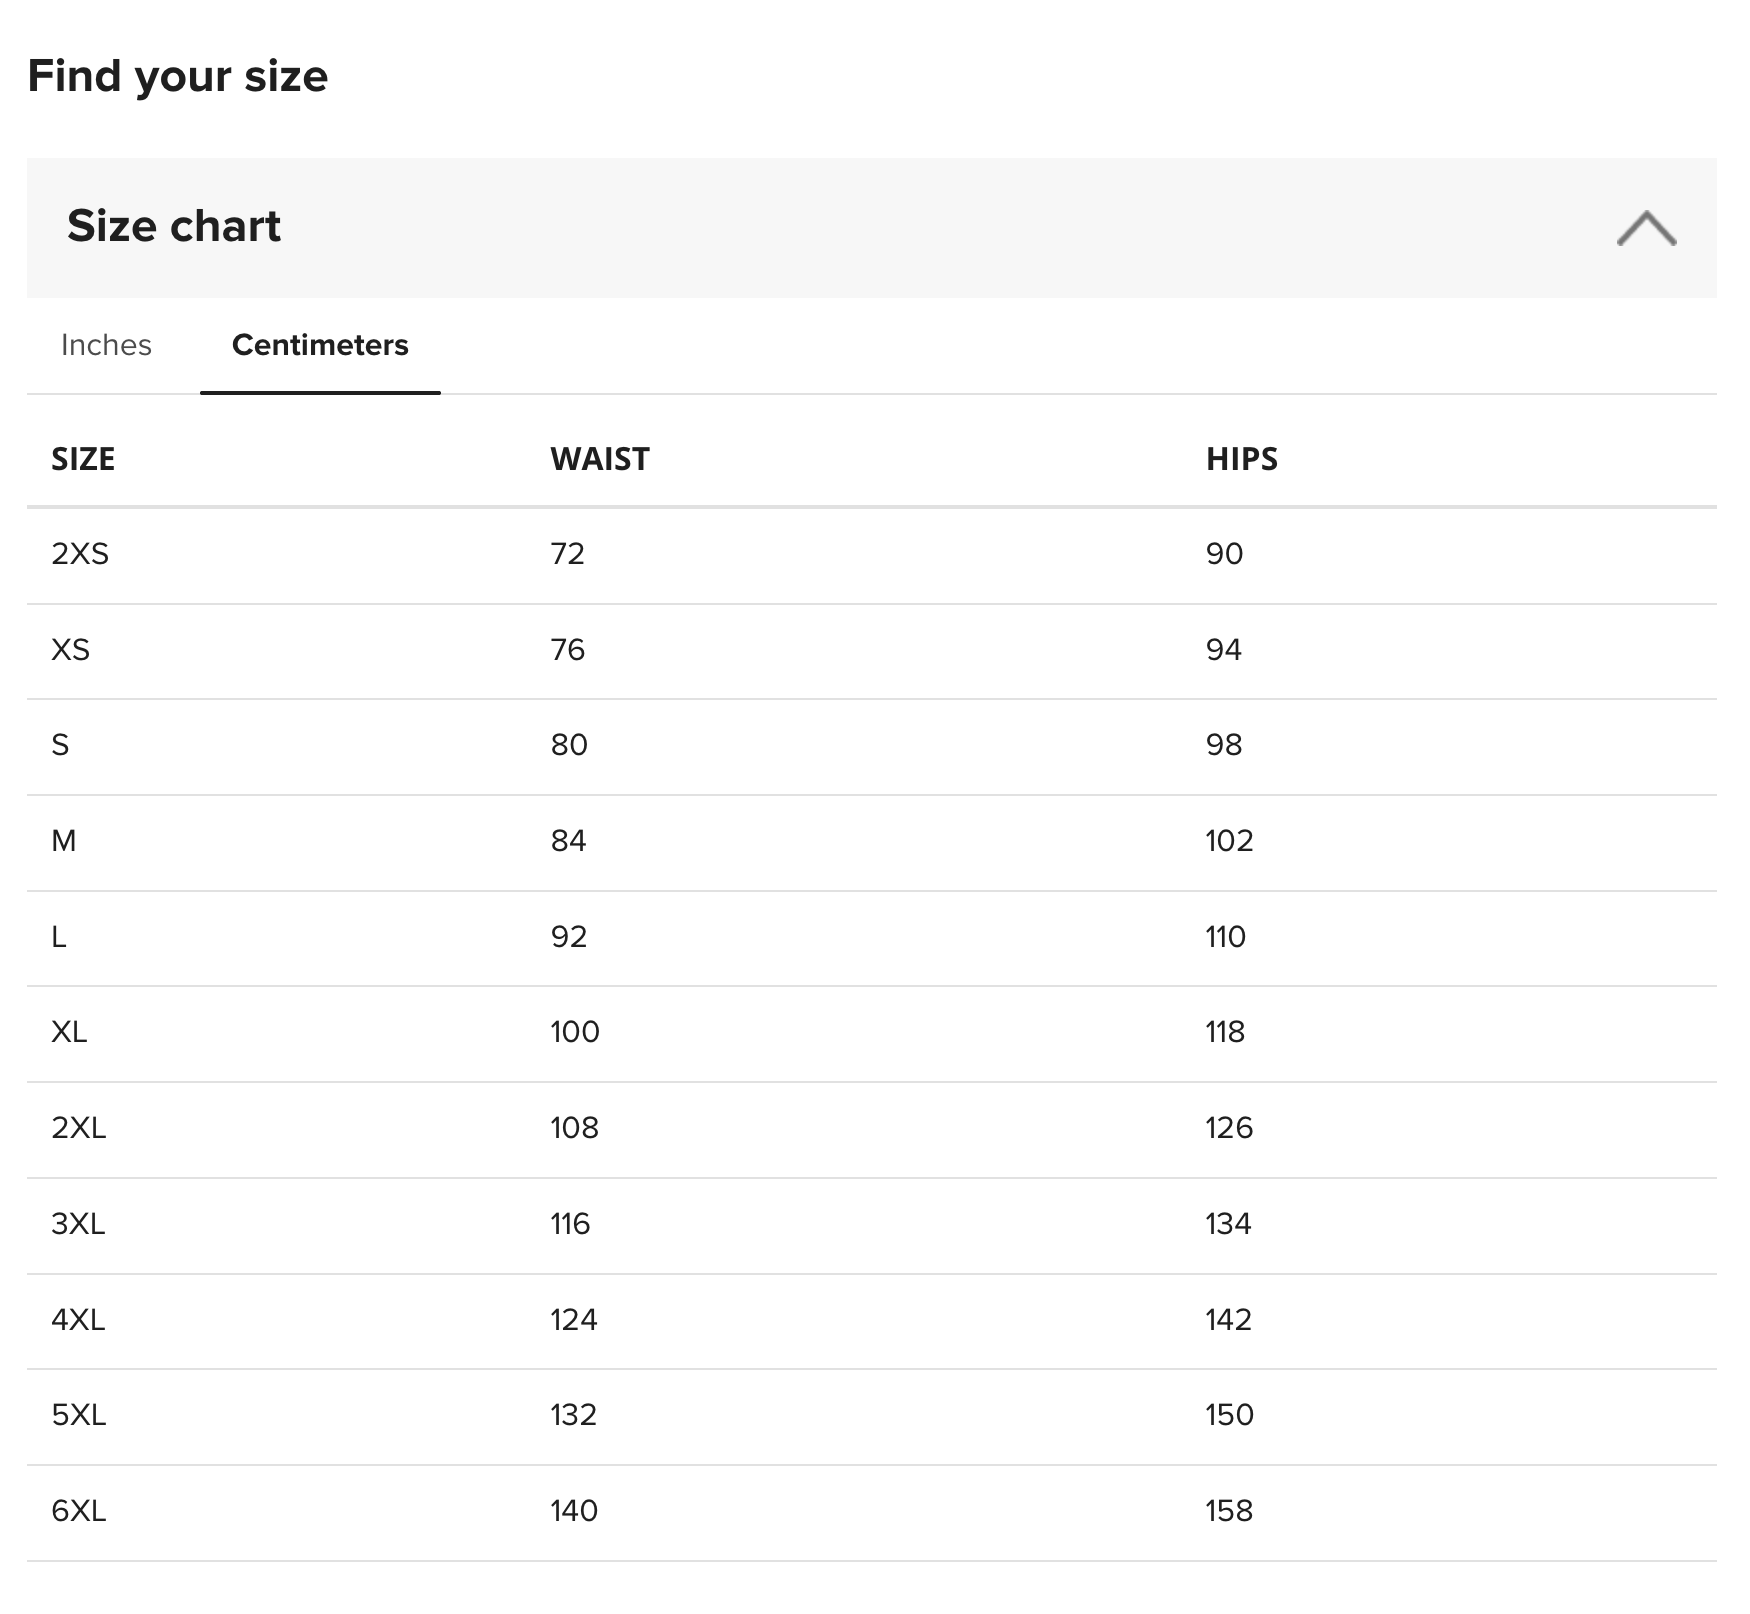The height and width of the screenshot is (1614, 1750).
Task: Click the HIPS column header
Action: click(x=1241, y=459)
